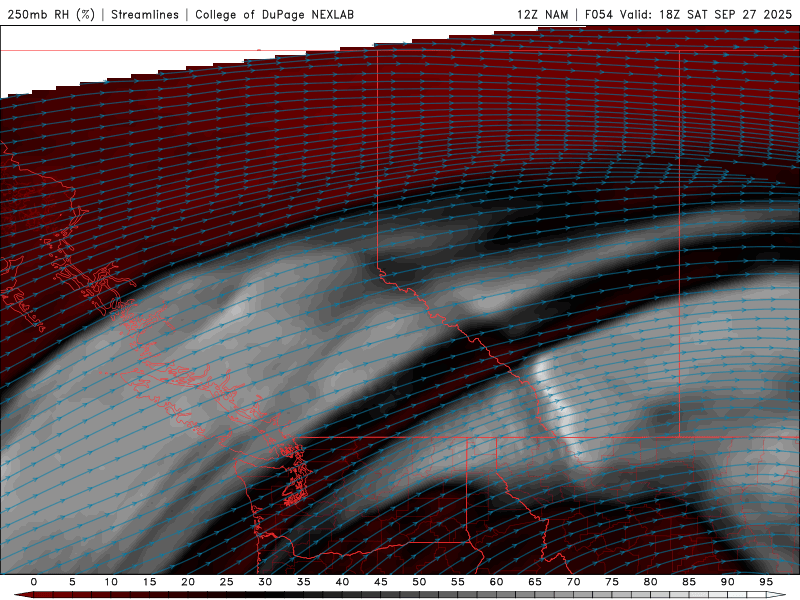
Task: Click the colorbar label '0'
Action: click(34, 582)
